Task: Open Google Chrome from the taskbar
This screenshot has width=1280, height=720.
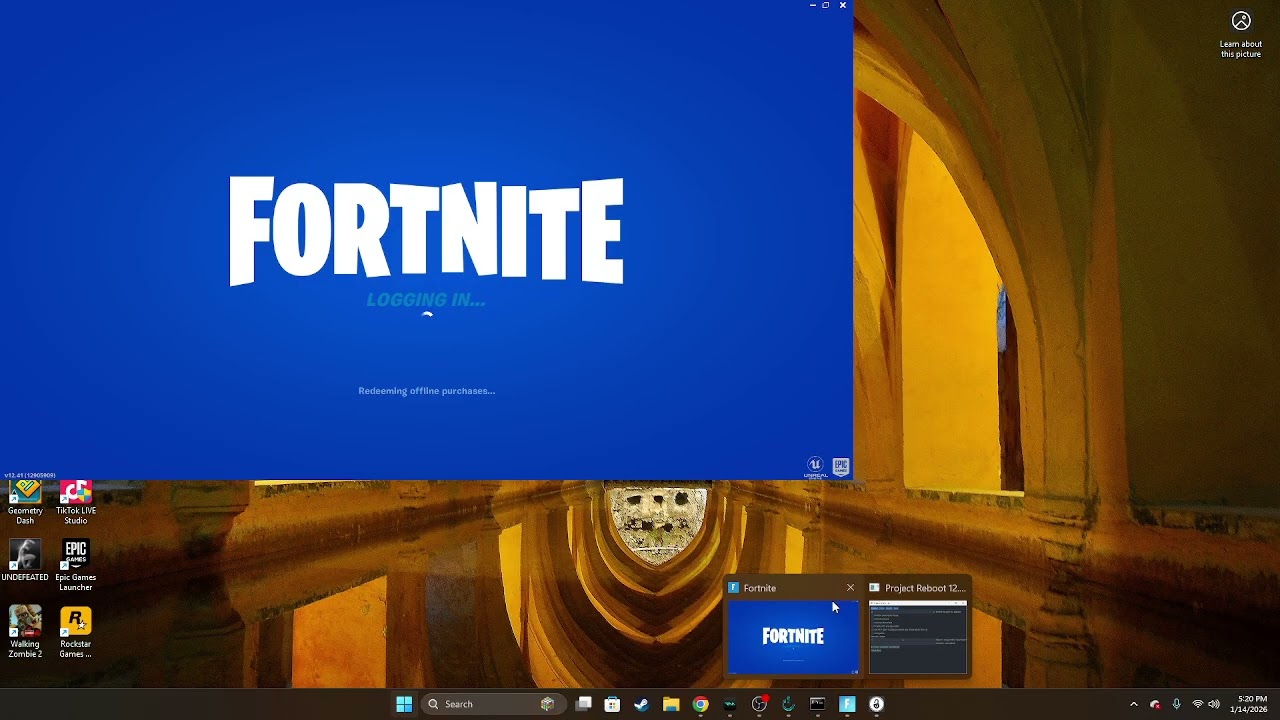Action: (700, 704)
